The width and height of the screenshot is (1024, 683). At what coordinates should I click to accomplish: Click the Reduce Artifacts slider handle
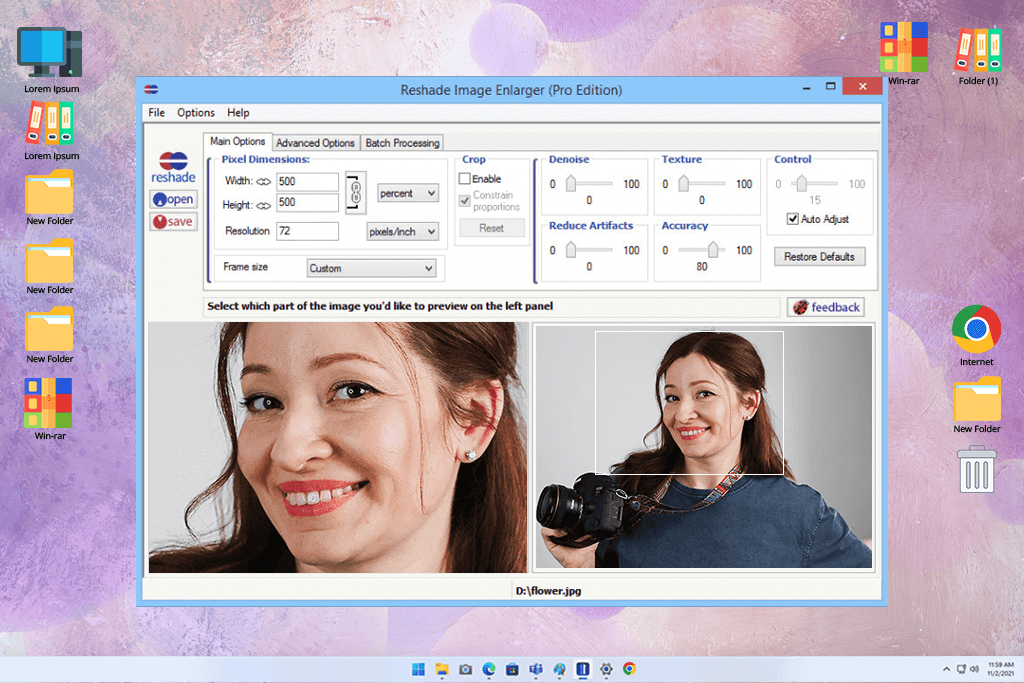pos(571,249)
